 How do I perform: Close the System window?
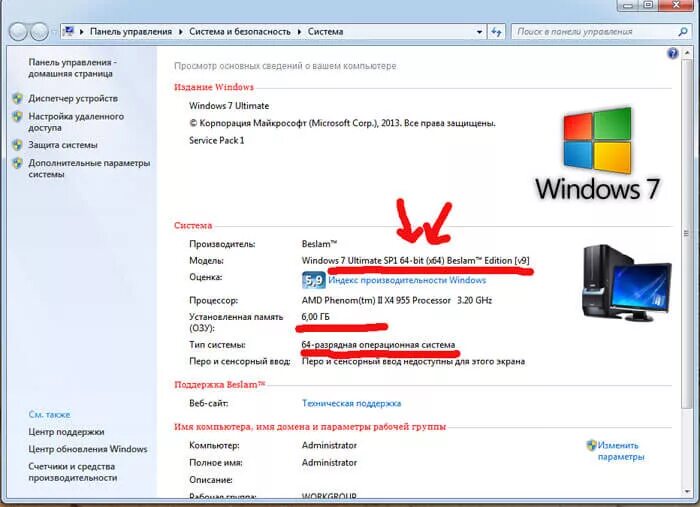676,5
